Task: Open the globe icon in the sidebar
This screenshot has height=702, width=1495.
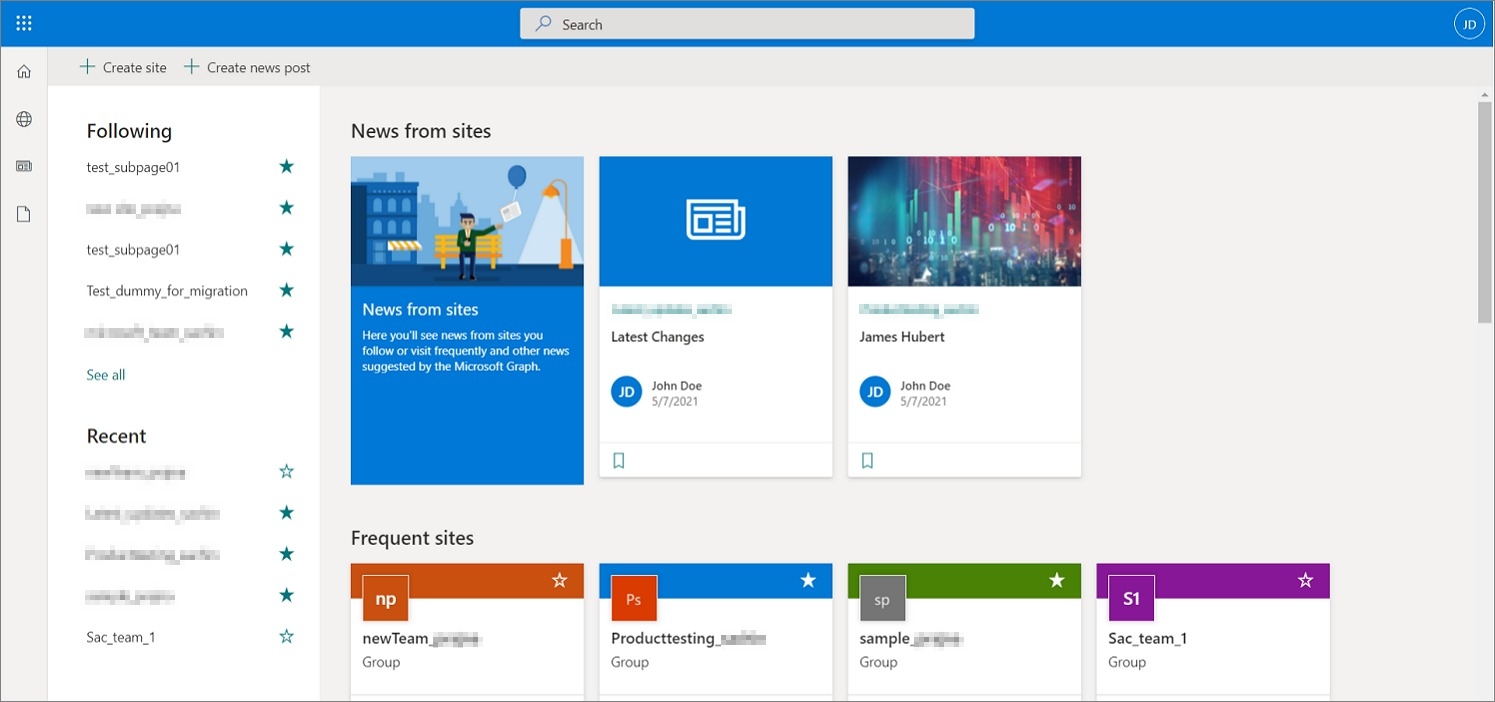Action: 23,118
